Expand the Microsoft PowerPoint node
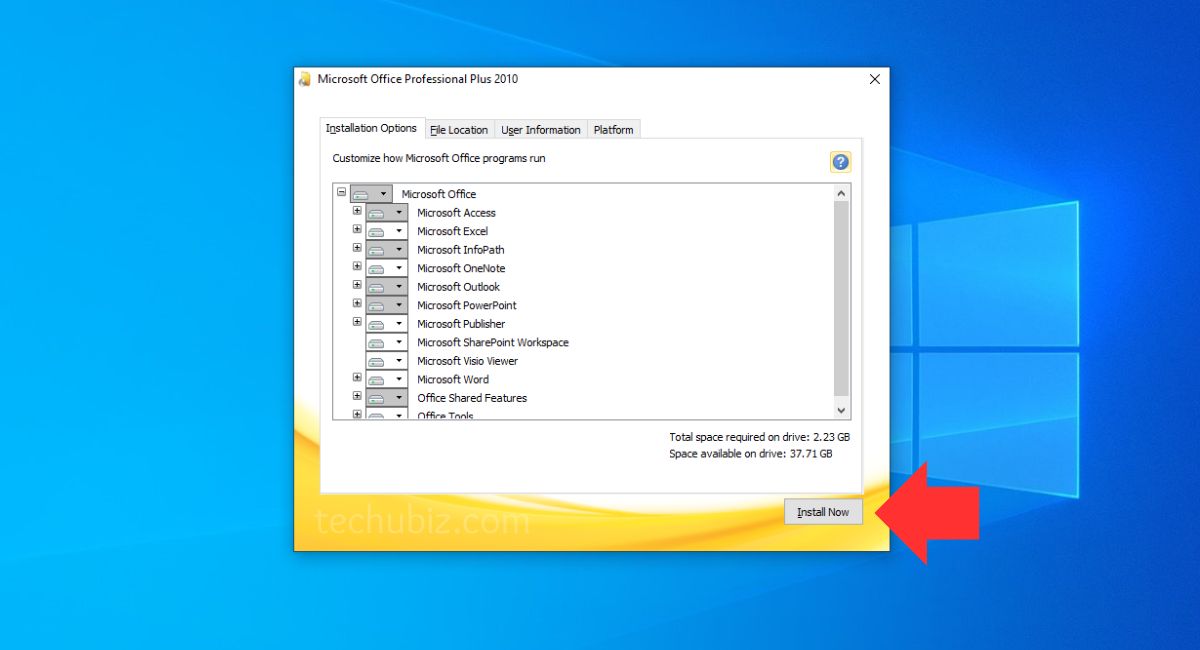The image size is (1200, 650). point(357,304)
